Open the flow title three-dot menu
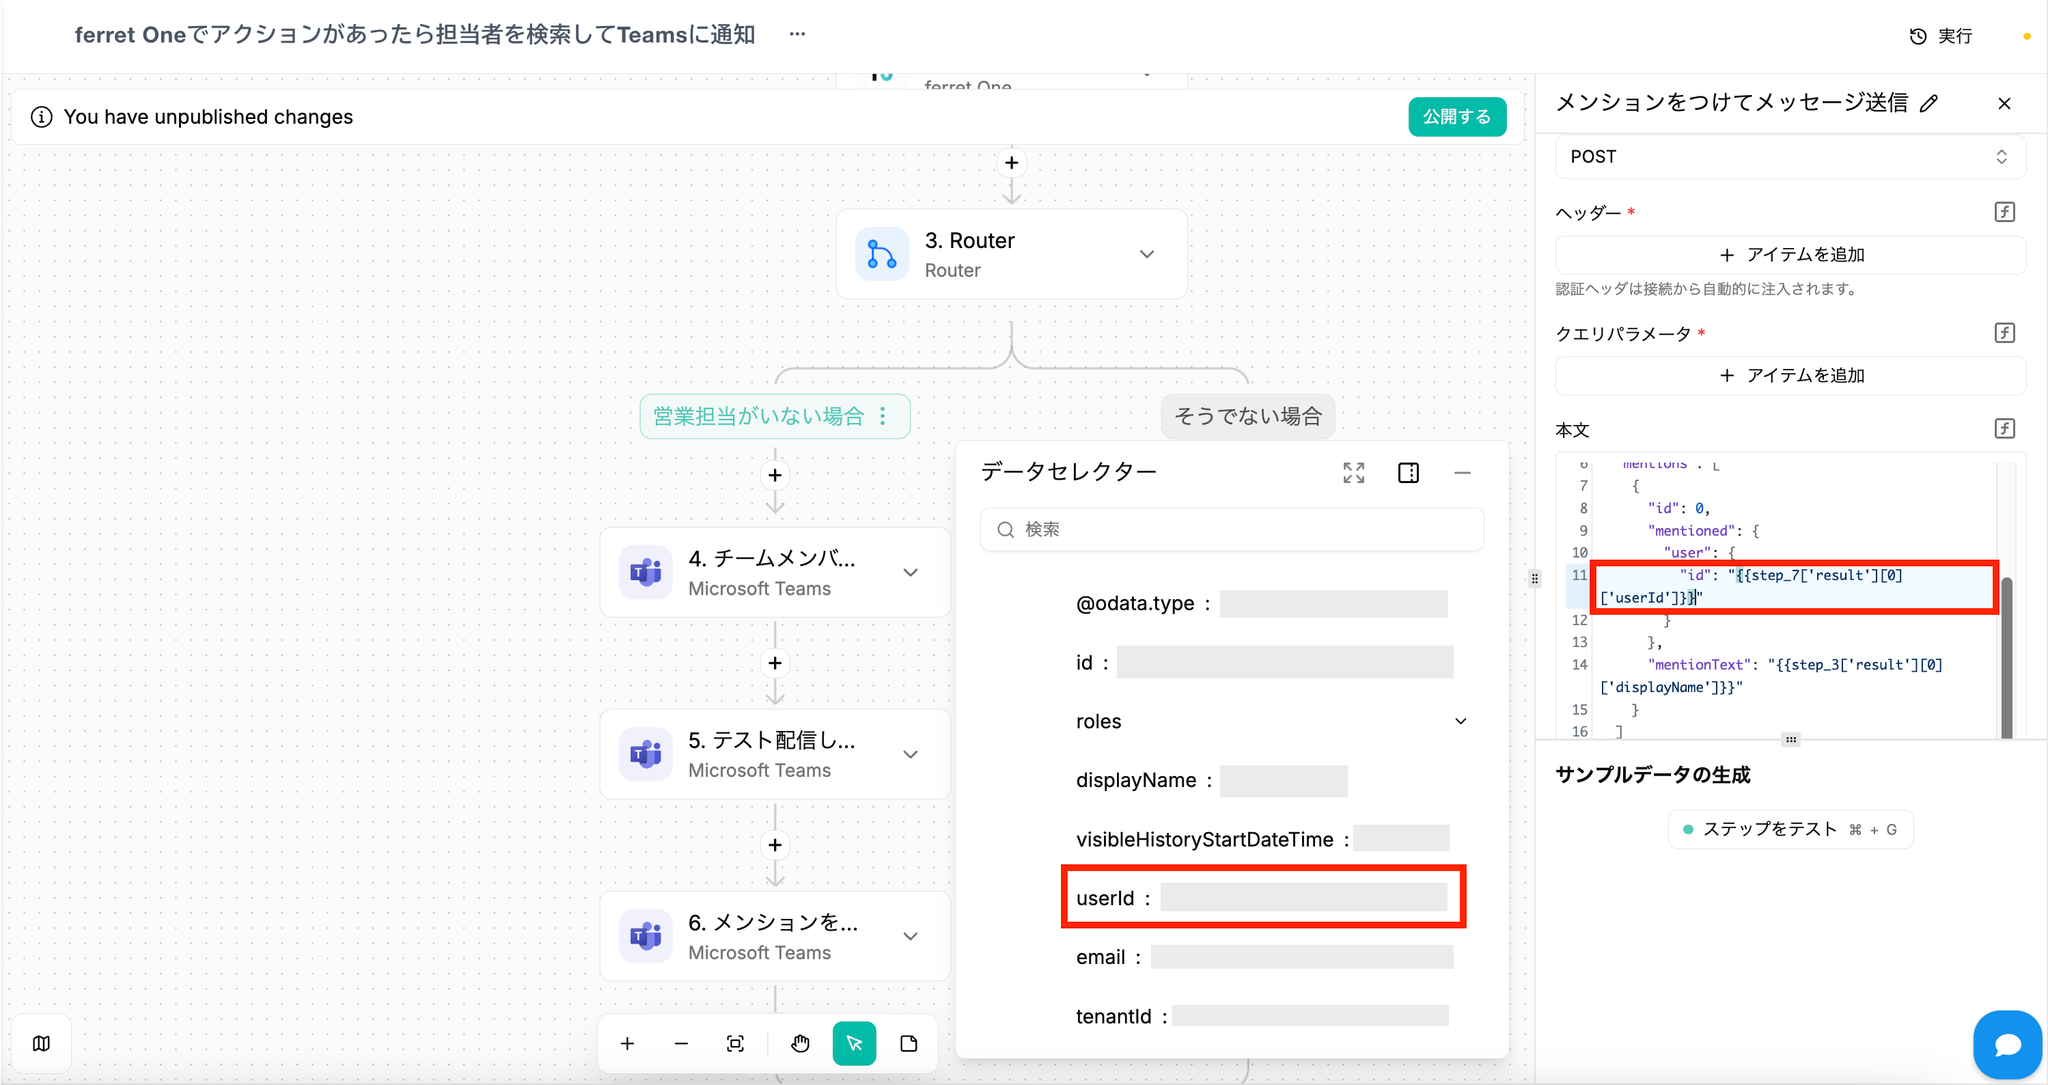This screenshot has width=2048, height=1085. [797, 34]
